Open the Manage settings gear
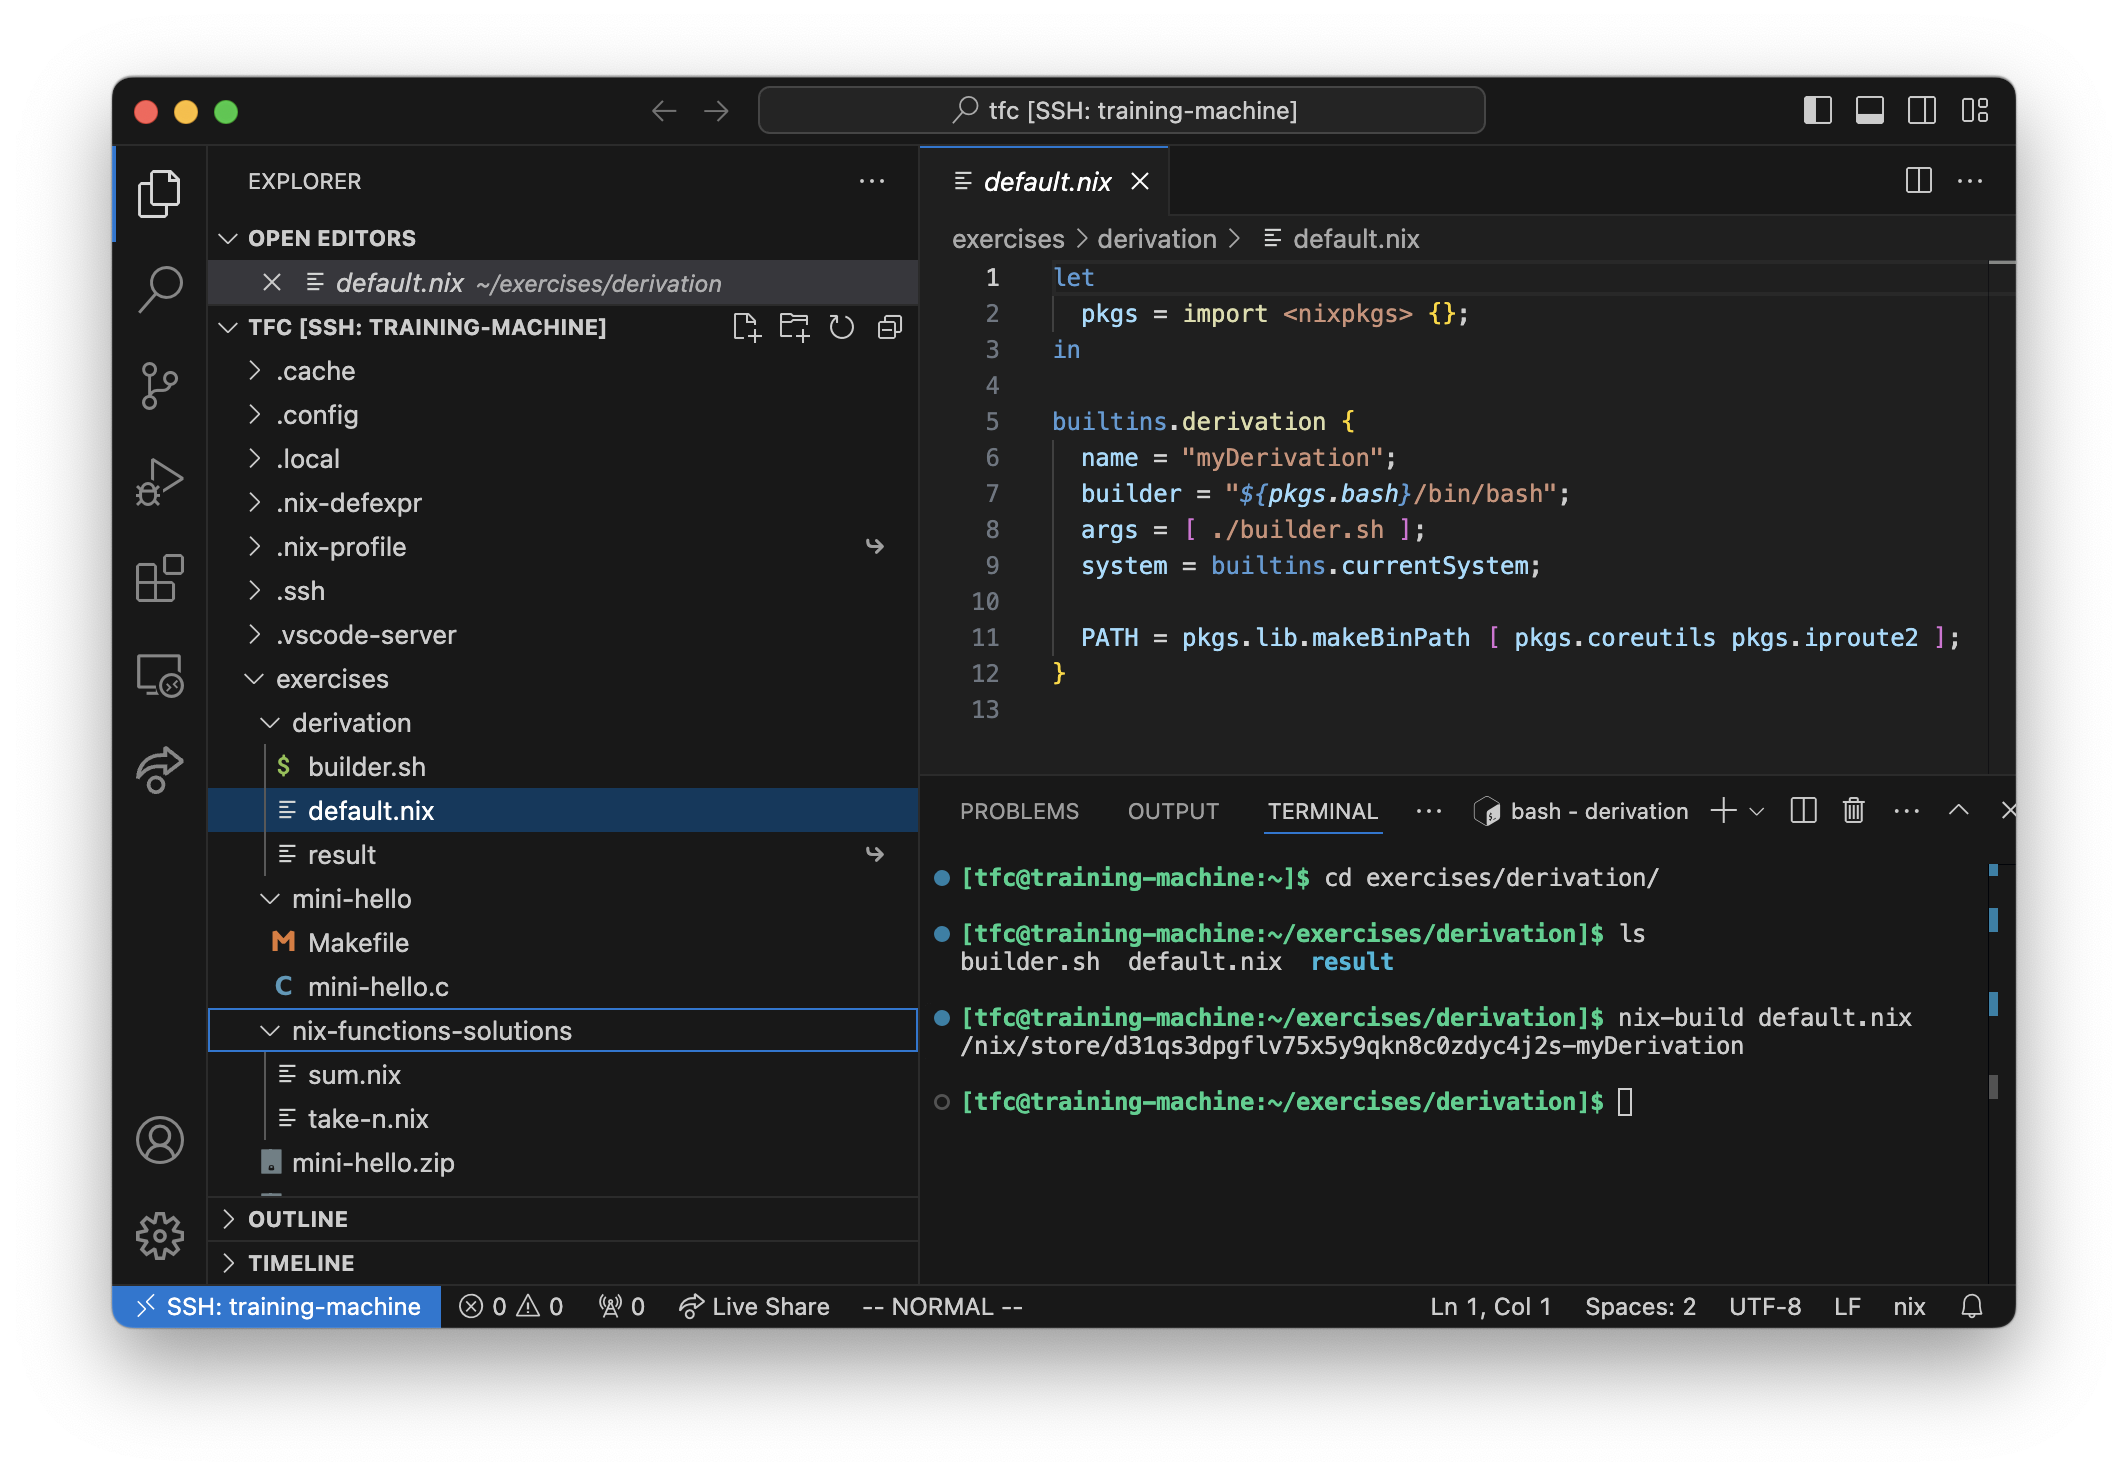The width and height of the screenshot is (2128, 1476). (160, 1236)
